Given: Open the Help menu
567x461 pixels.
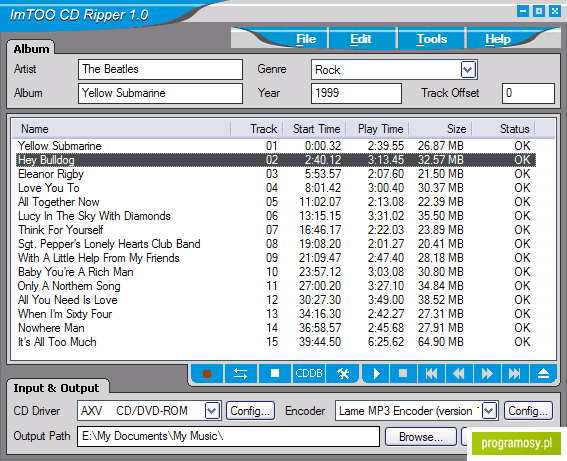Looking at the screenshot, I should (498, 39).
